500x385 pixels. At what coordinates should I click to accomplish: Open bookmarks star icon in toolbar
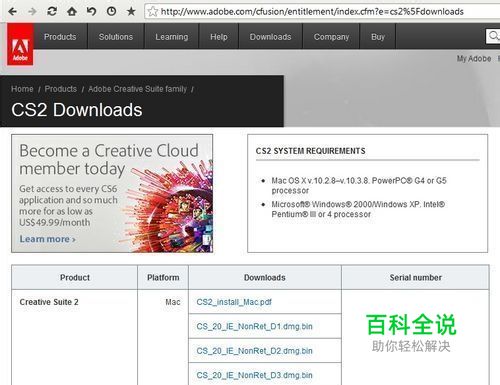coord(131,12)
